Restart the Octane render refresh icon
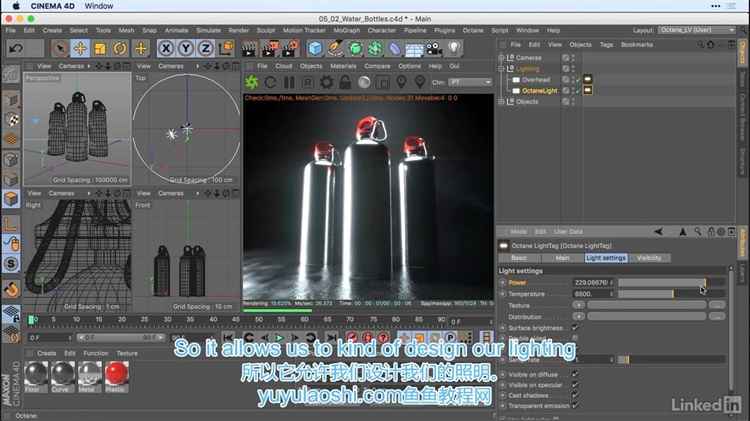Image resolution: width=750 pixels, height=421 pixels. [270, 82]
